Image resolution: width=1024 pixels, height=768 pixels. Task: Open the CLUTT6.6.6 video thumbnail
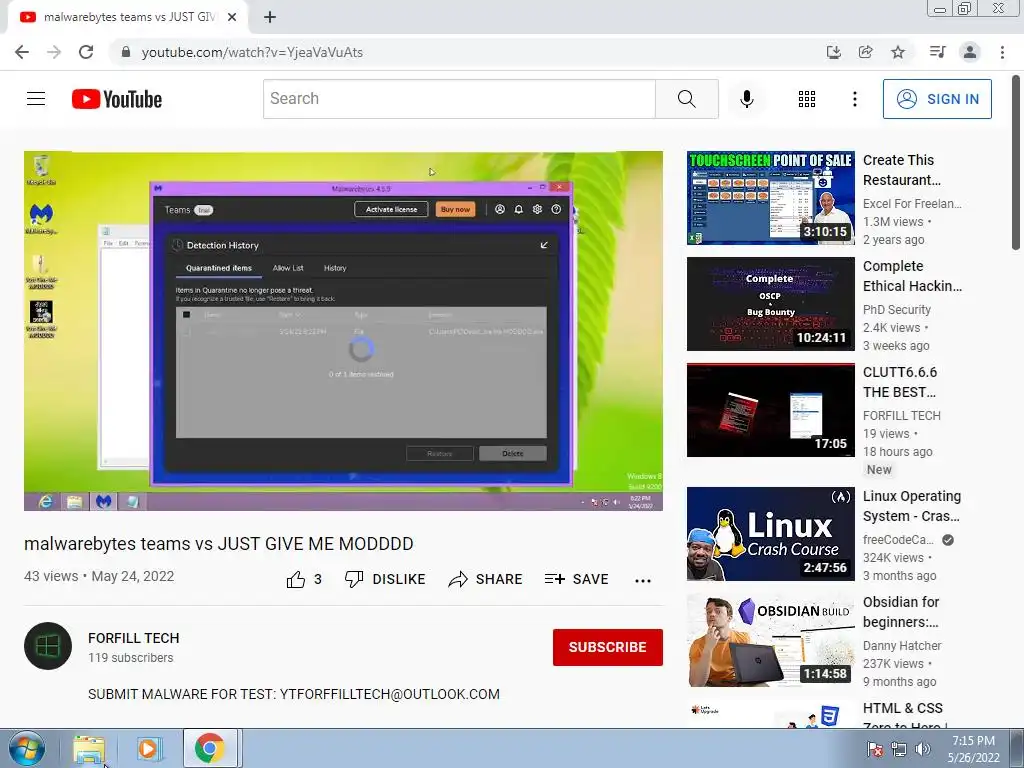coord(771,410)
